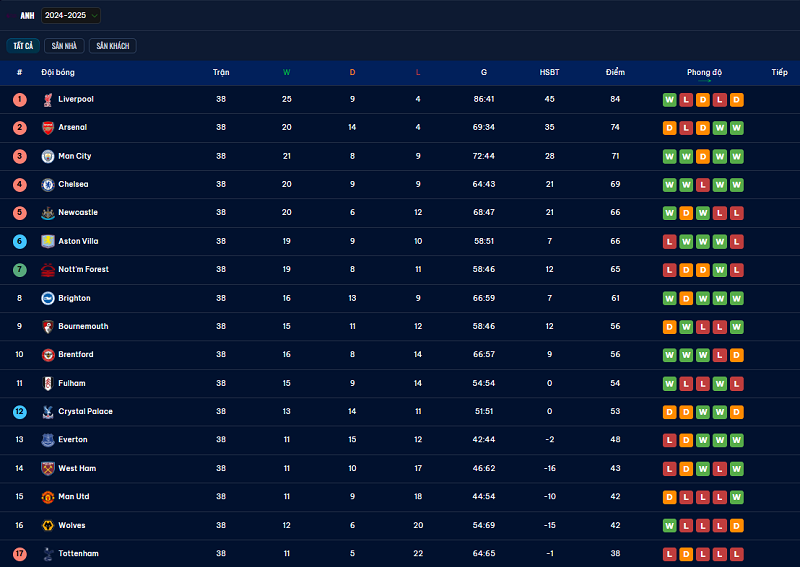
Task: Click the Trận column header
Action: coord(221,72)
